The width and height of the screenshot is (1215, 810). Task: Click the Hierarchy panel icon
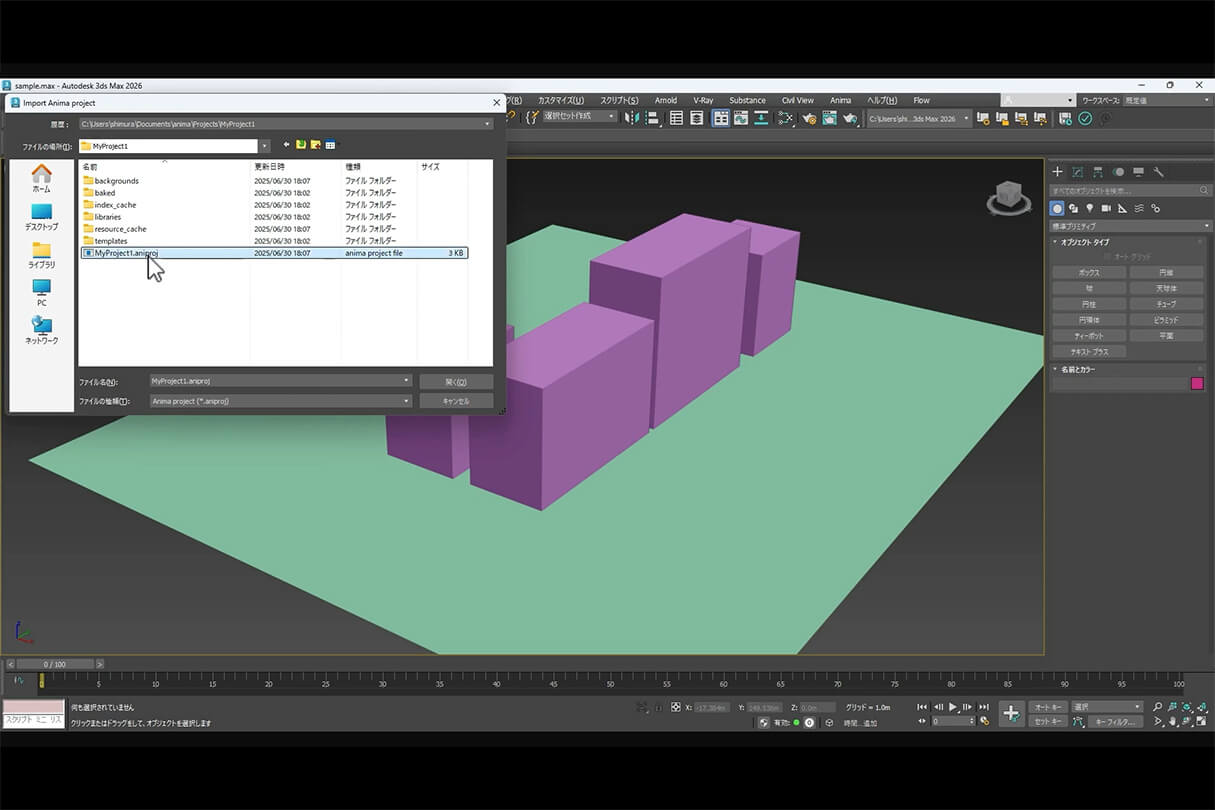click(x=1098, y=172)
